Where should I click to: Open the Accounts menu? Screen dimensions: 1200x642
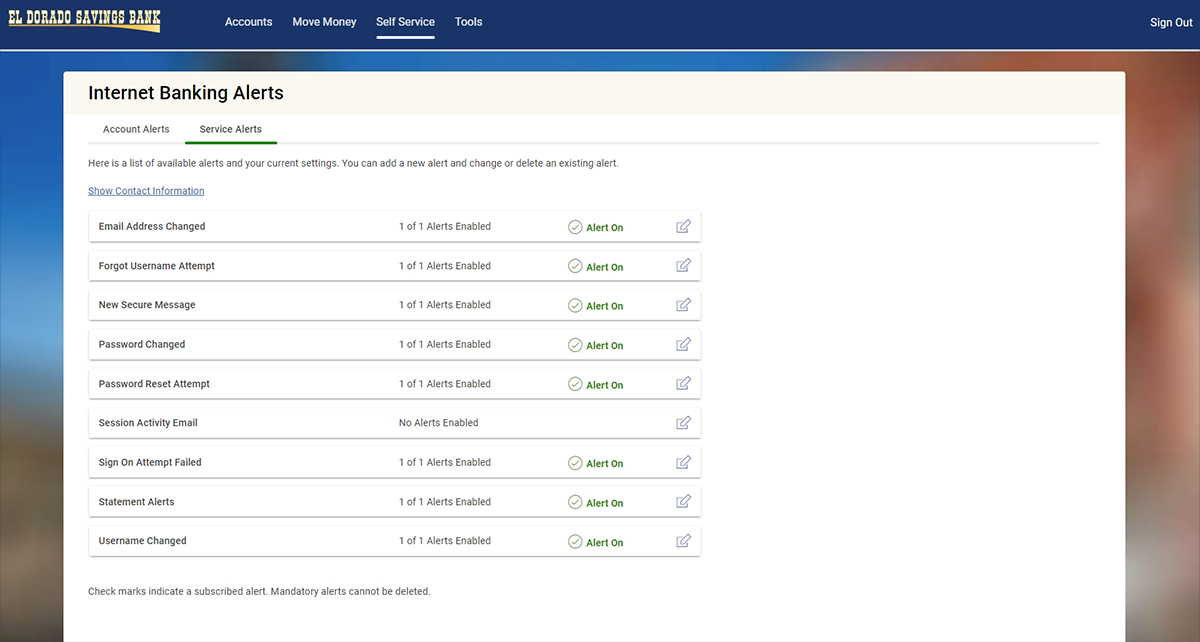click(248, 22)
